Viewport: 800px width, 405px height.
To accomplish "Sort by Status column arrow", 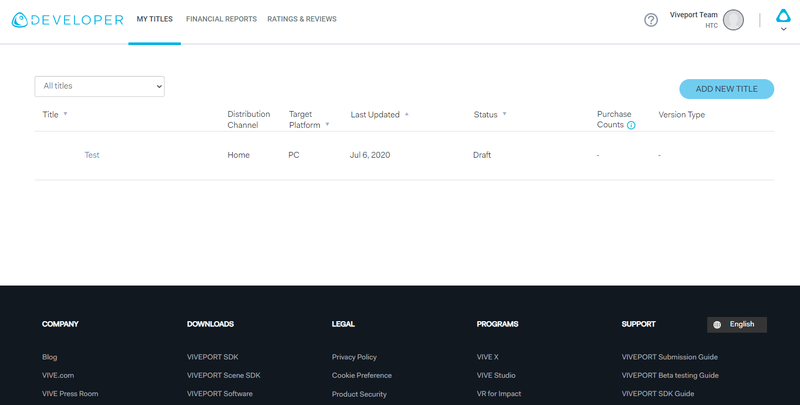I will click(x=504, y=114).
